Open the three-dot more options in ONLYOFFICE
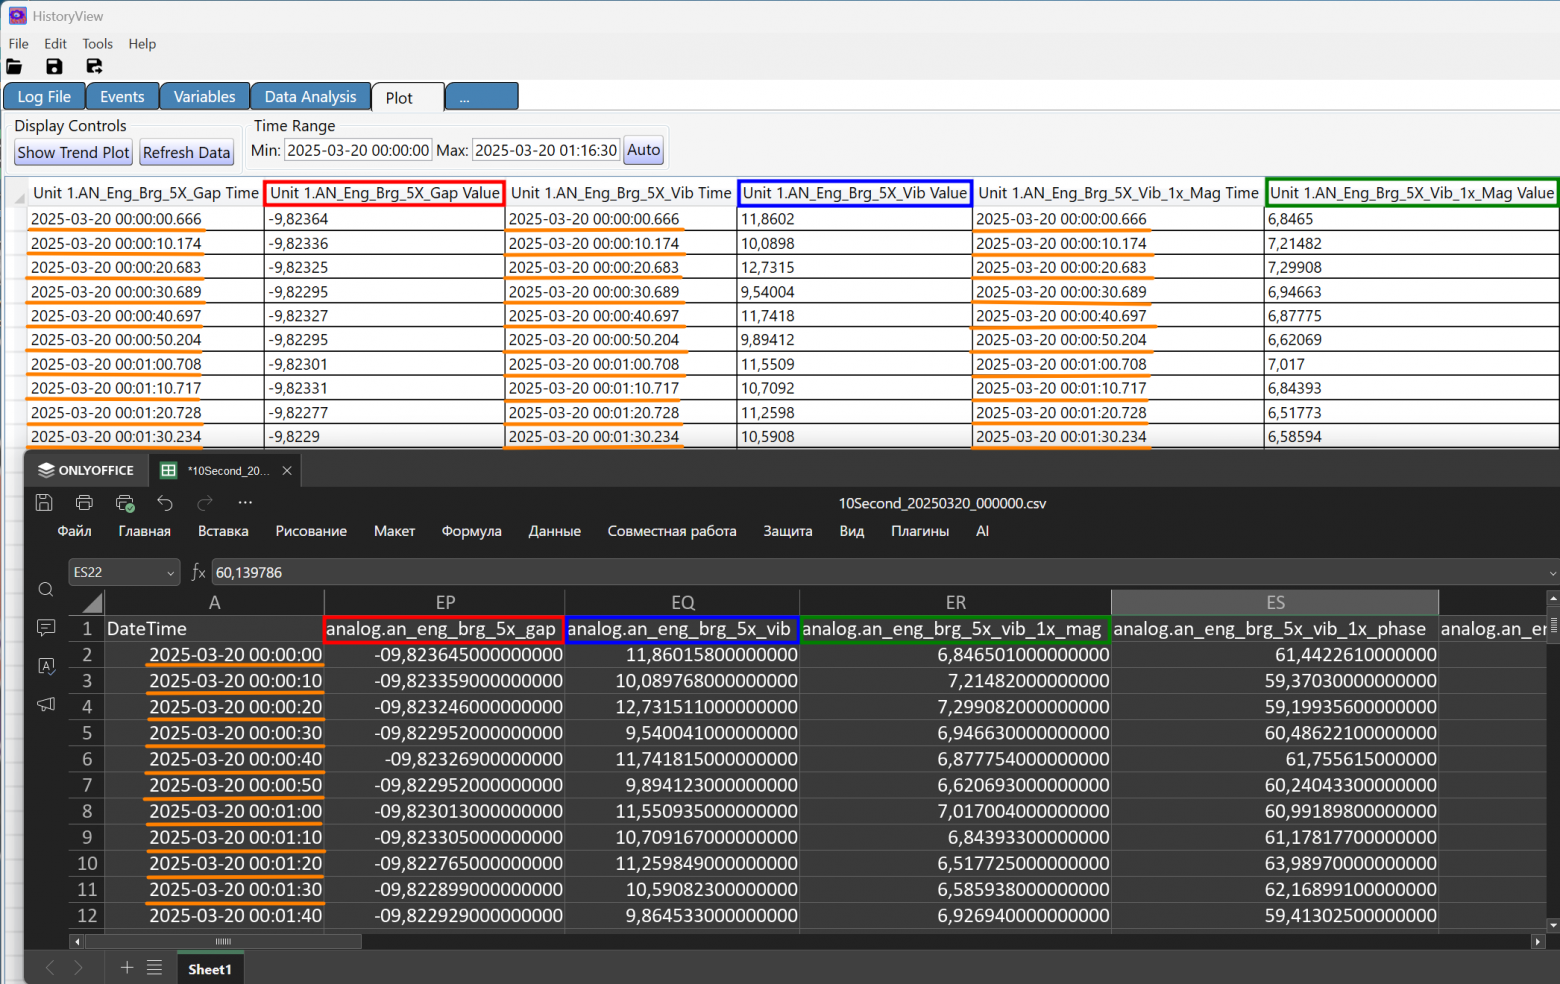The width and height of the screenshot is (1560, 984). pyautogui.click(x=245, y=503)
